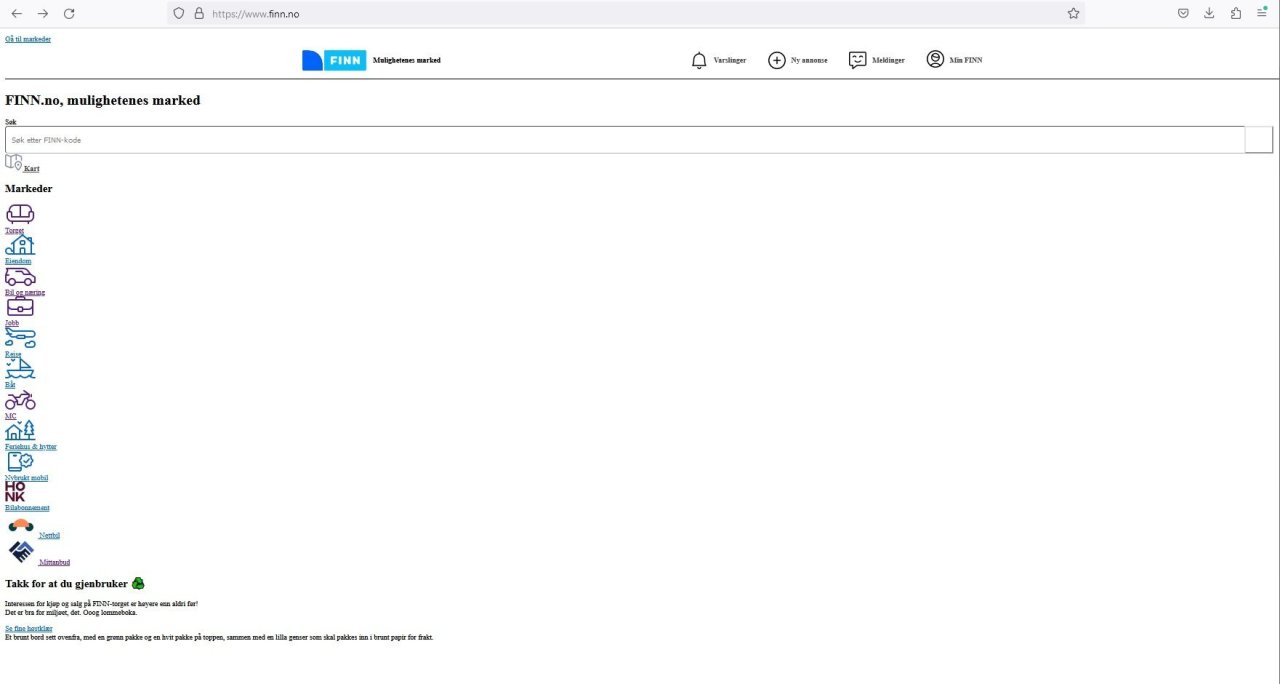Select the Feriehus & hytter cabin icon
The image size is (1280, 684).
20,431
